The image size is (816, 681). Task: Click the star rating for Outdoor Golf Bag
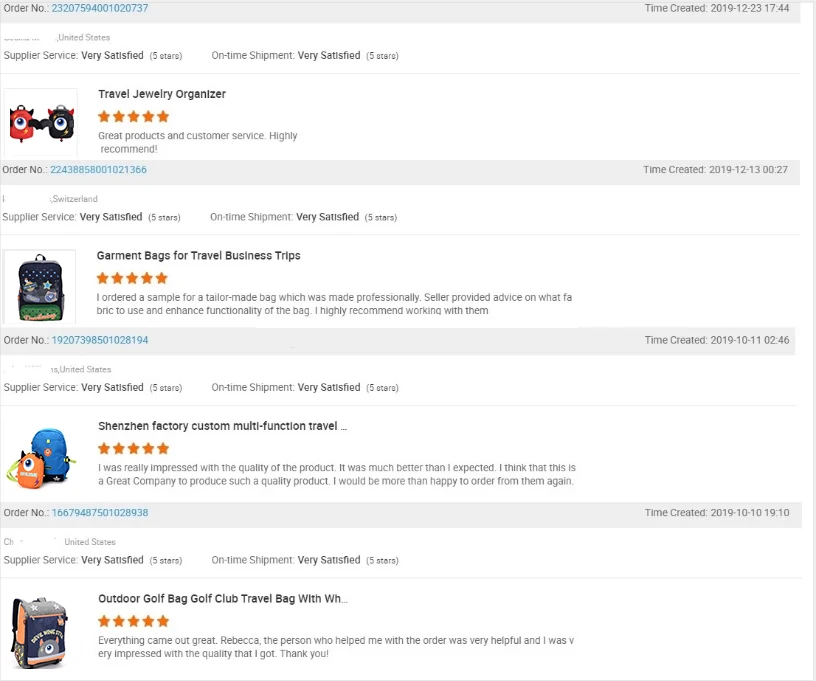[x=134, y=621]
